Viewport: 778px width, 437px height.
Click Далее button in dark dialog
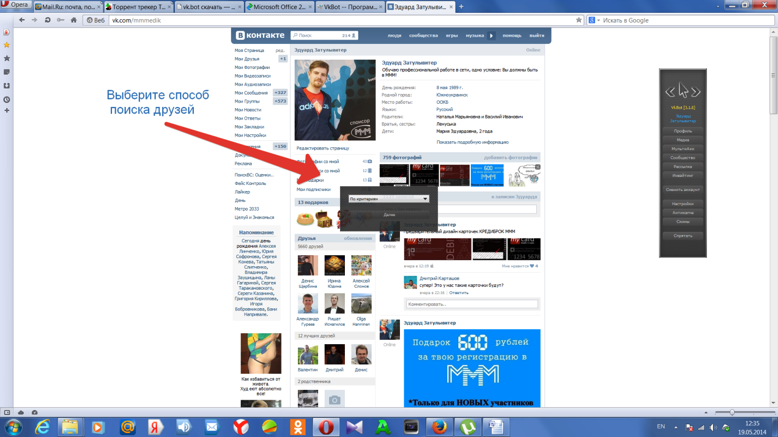pos(389,215)
